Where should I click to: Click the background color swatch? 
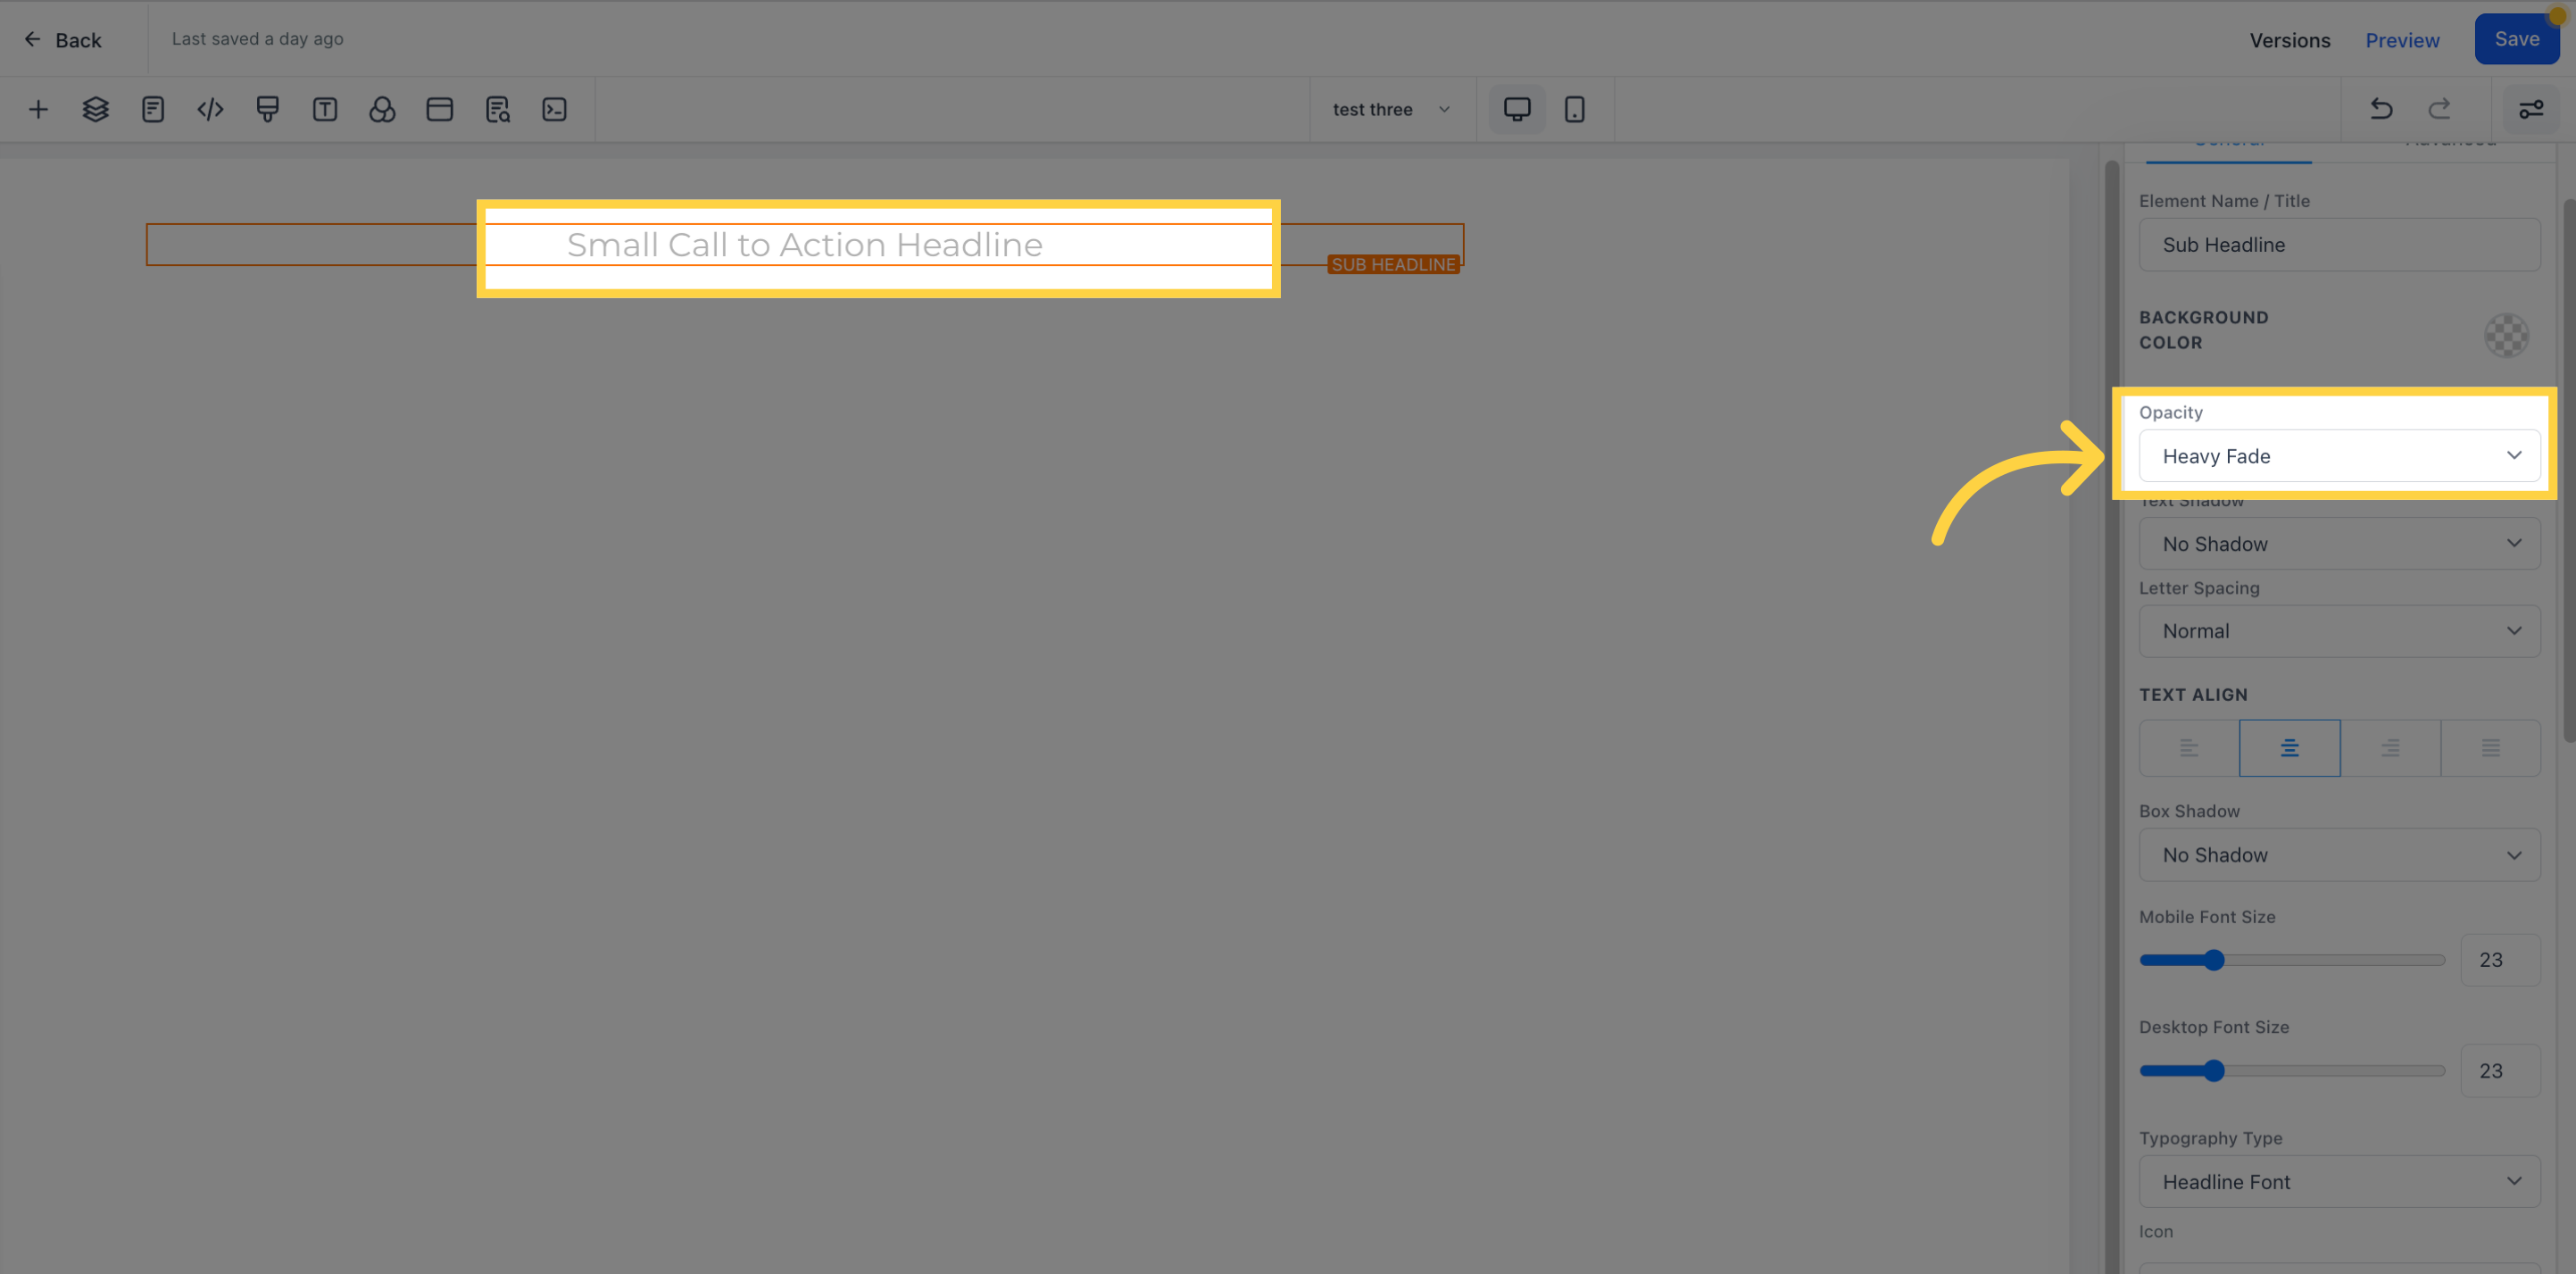2506,335
